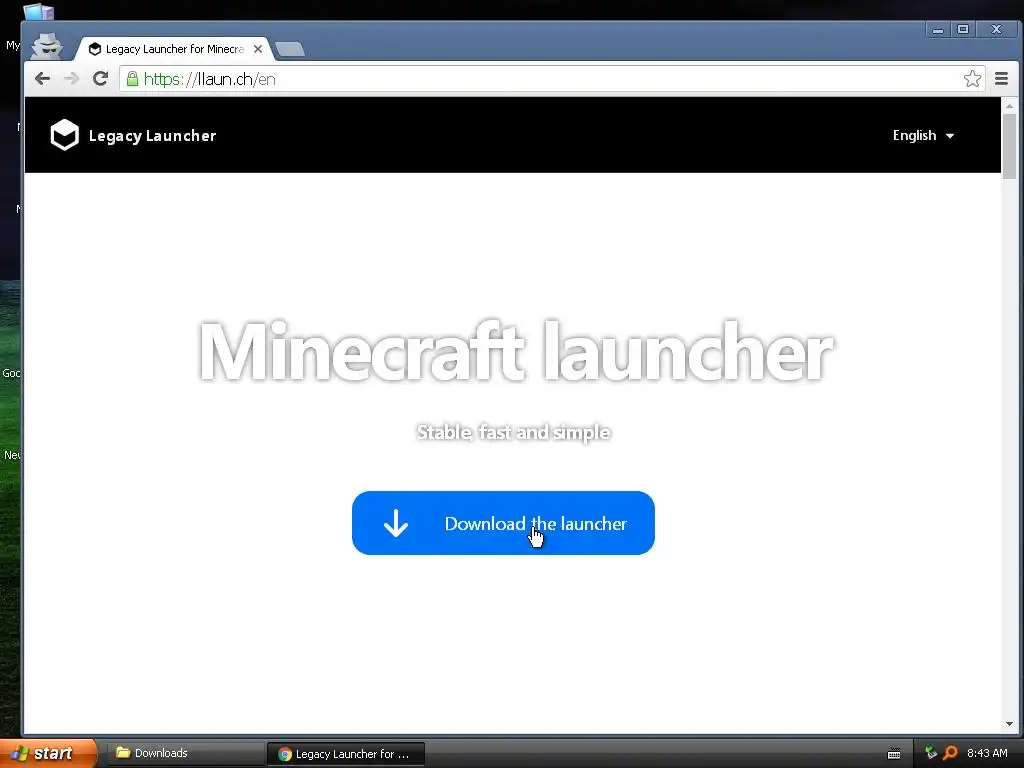
Task: Click the Stable, fast and simple subtitle
Action: pyautogui.click(x=513, y=432)
